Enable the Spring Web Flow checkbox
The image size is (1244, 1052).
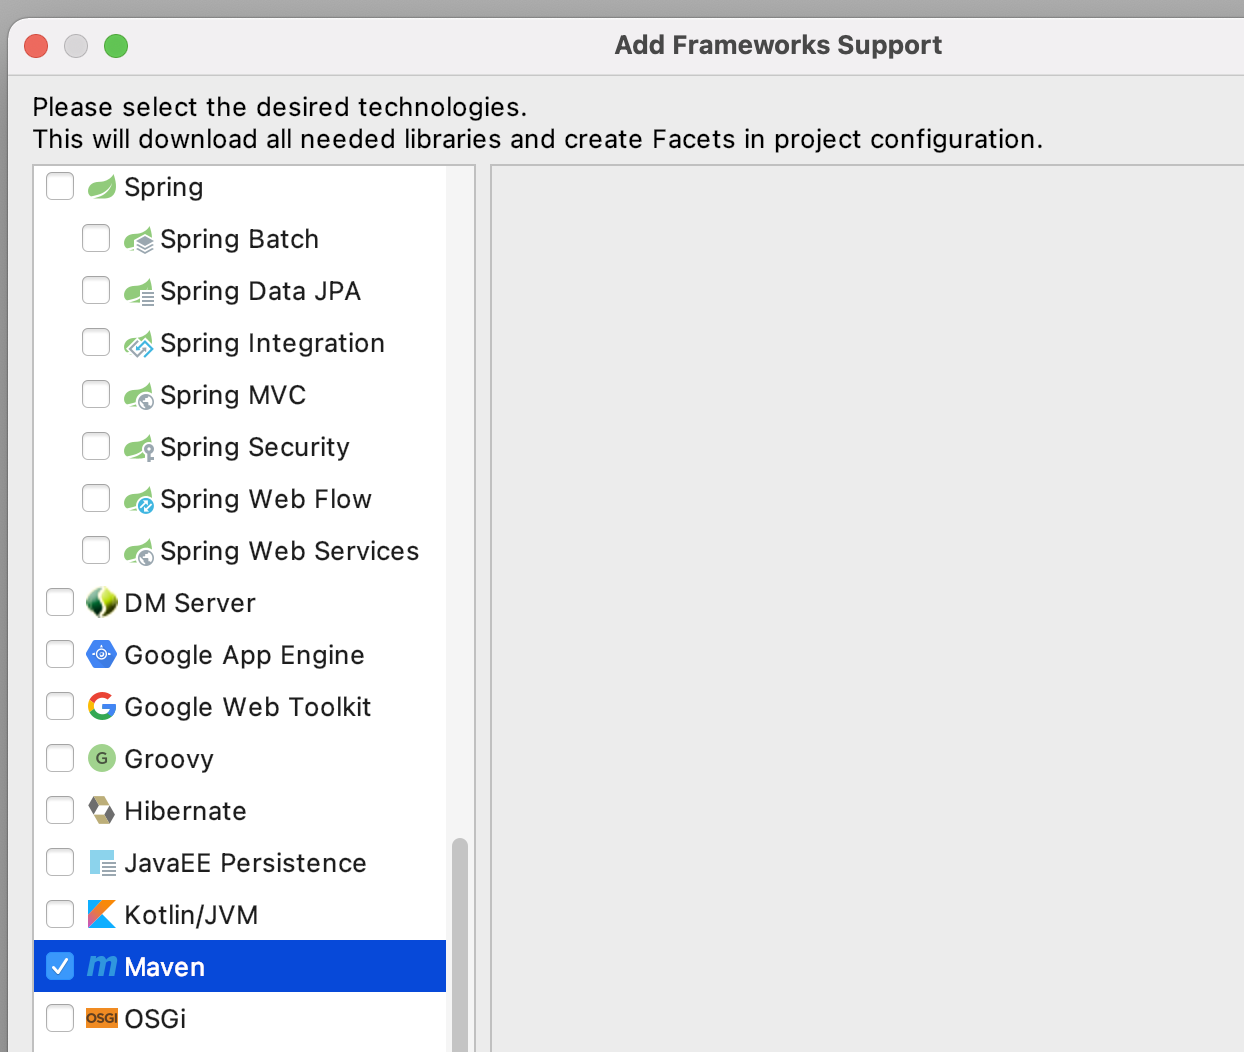[x=96, y=498]
